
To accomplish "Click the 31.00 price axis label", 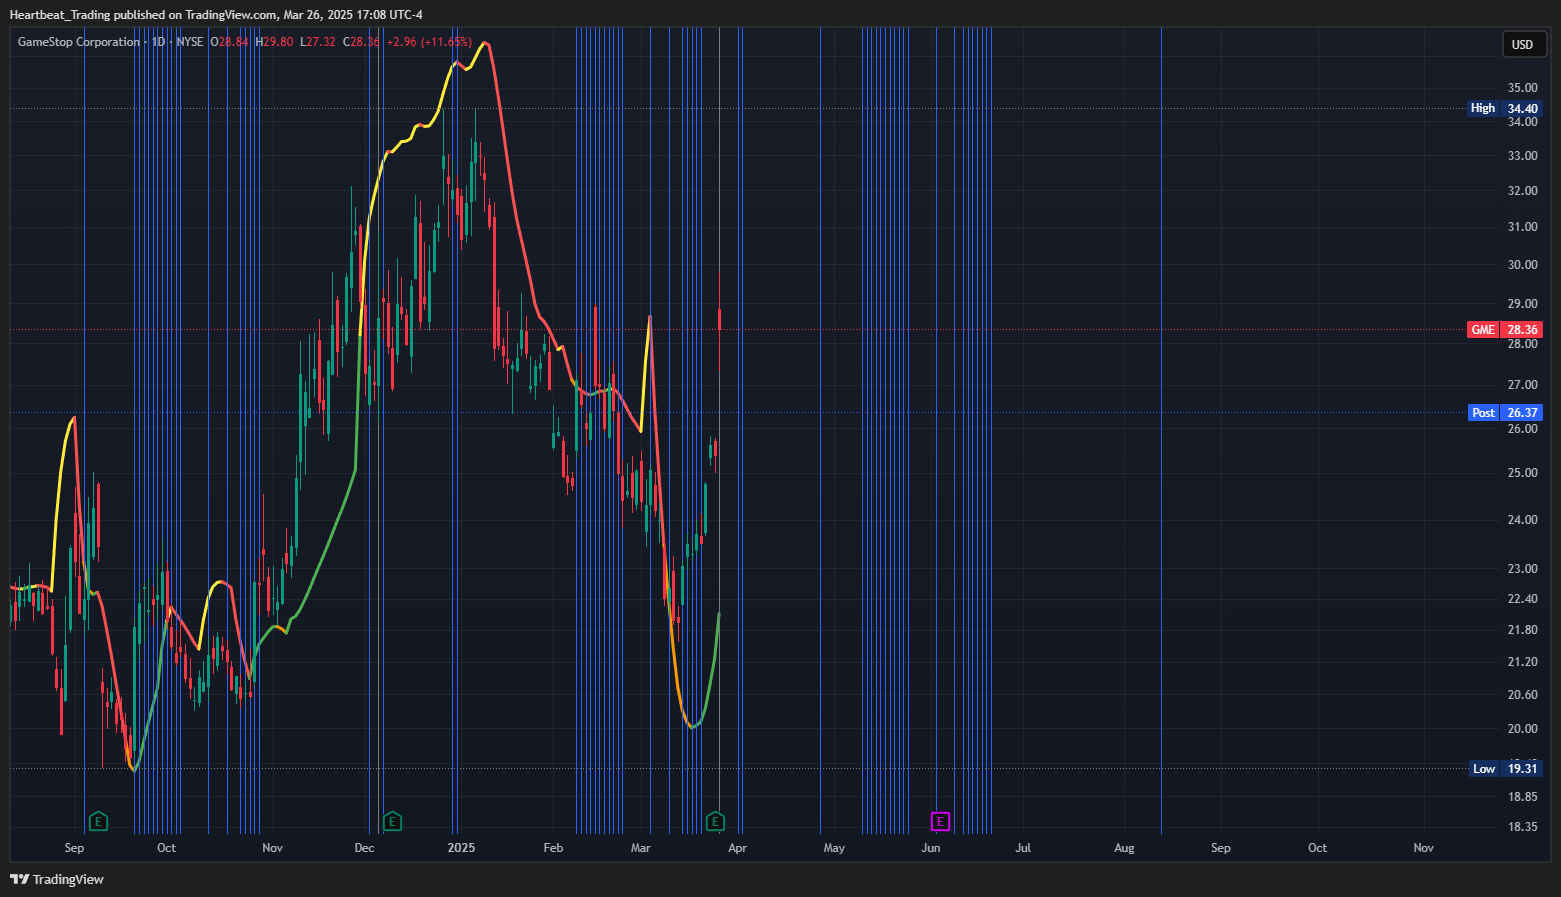I will coord(1523,227).
